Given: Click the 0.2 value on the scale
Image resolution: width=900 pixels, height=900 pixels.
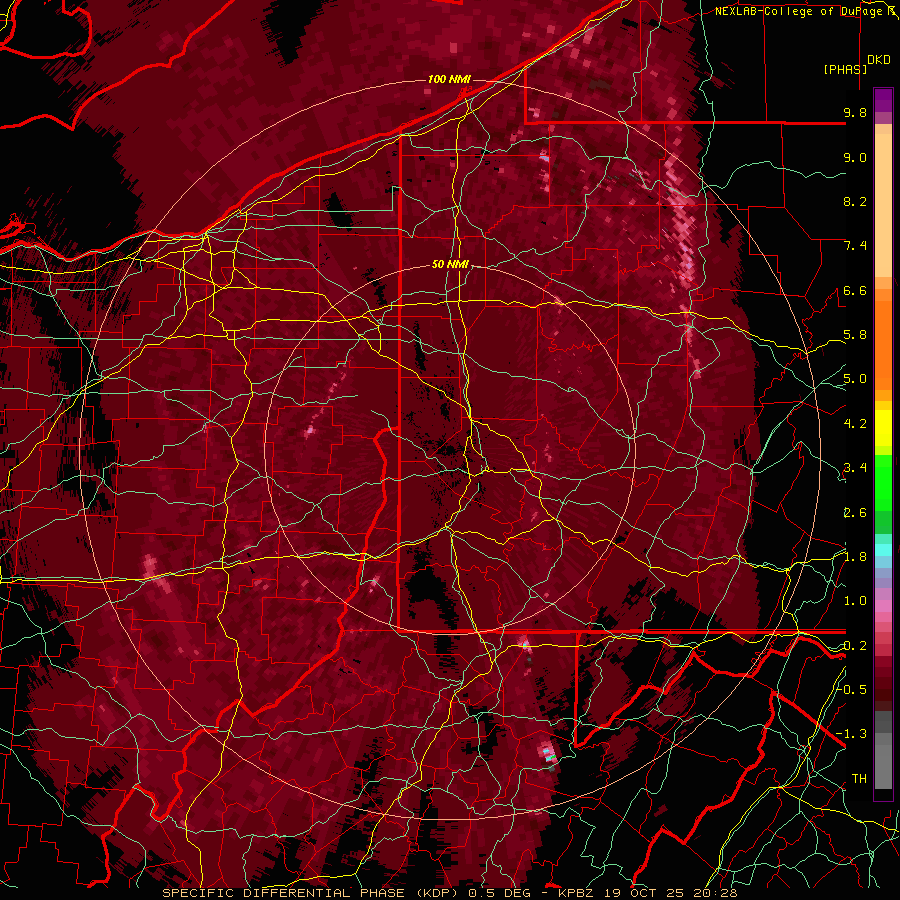Looking at the screenshot, I should [x=855, y=646].
